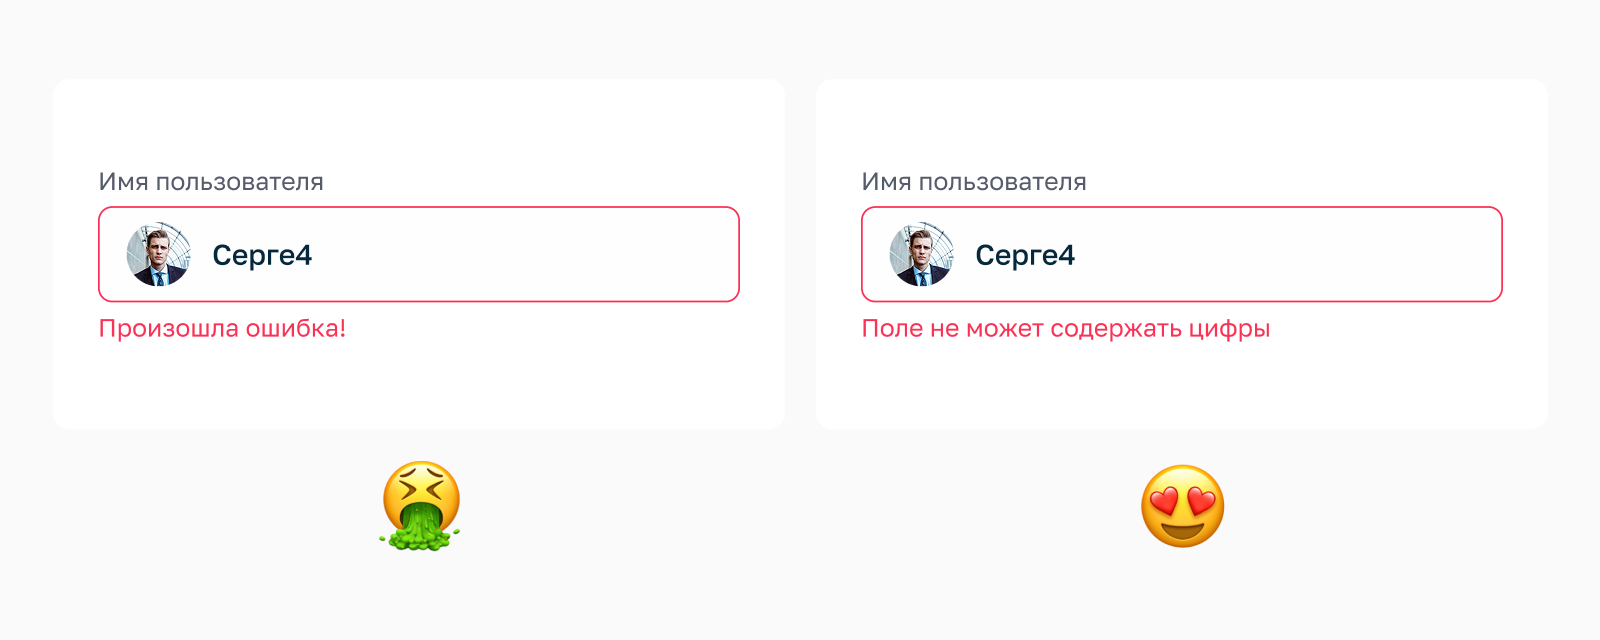Image resolution: width=1600 pixels, height=640 pixels.
Task: Click the right 'Имя пользователя' label
Action: [975, 181]
